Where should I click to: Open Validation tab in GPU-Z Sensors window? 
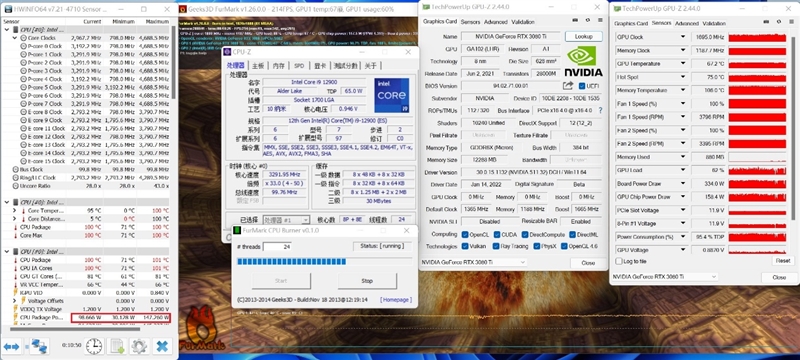(x=714, y=23)
